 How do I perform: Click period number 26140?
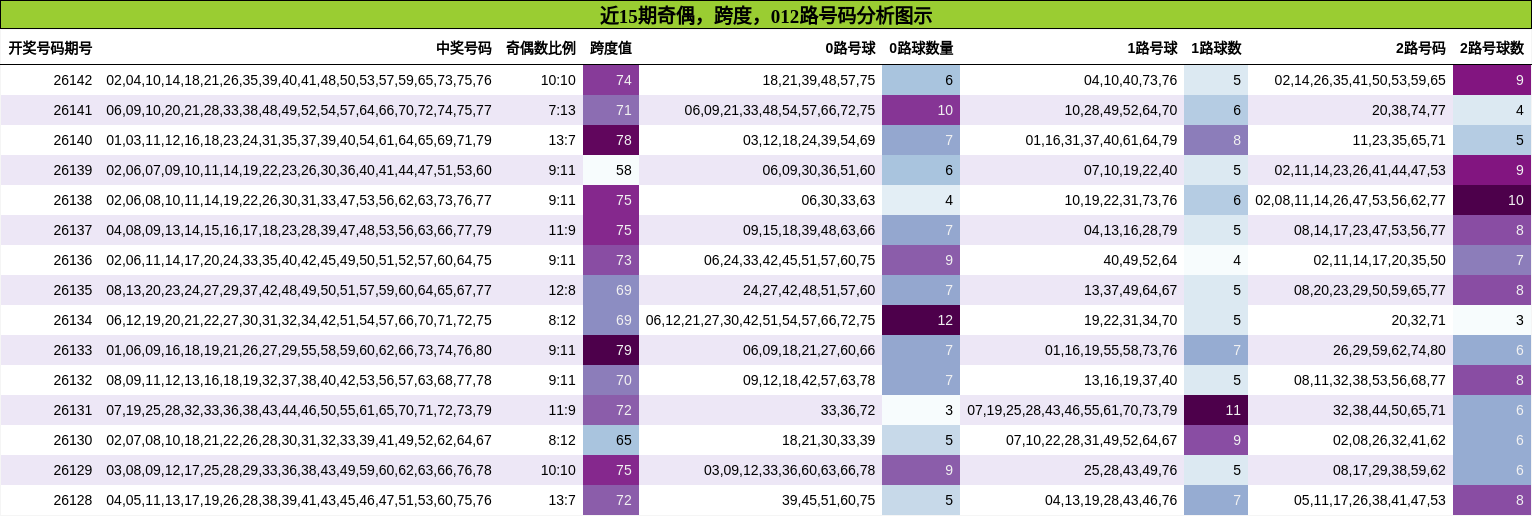(73, 140)
